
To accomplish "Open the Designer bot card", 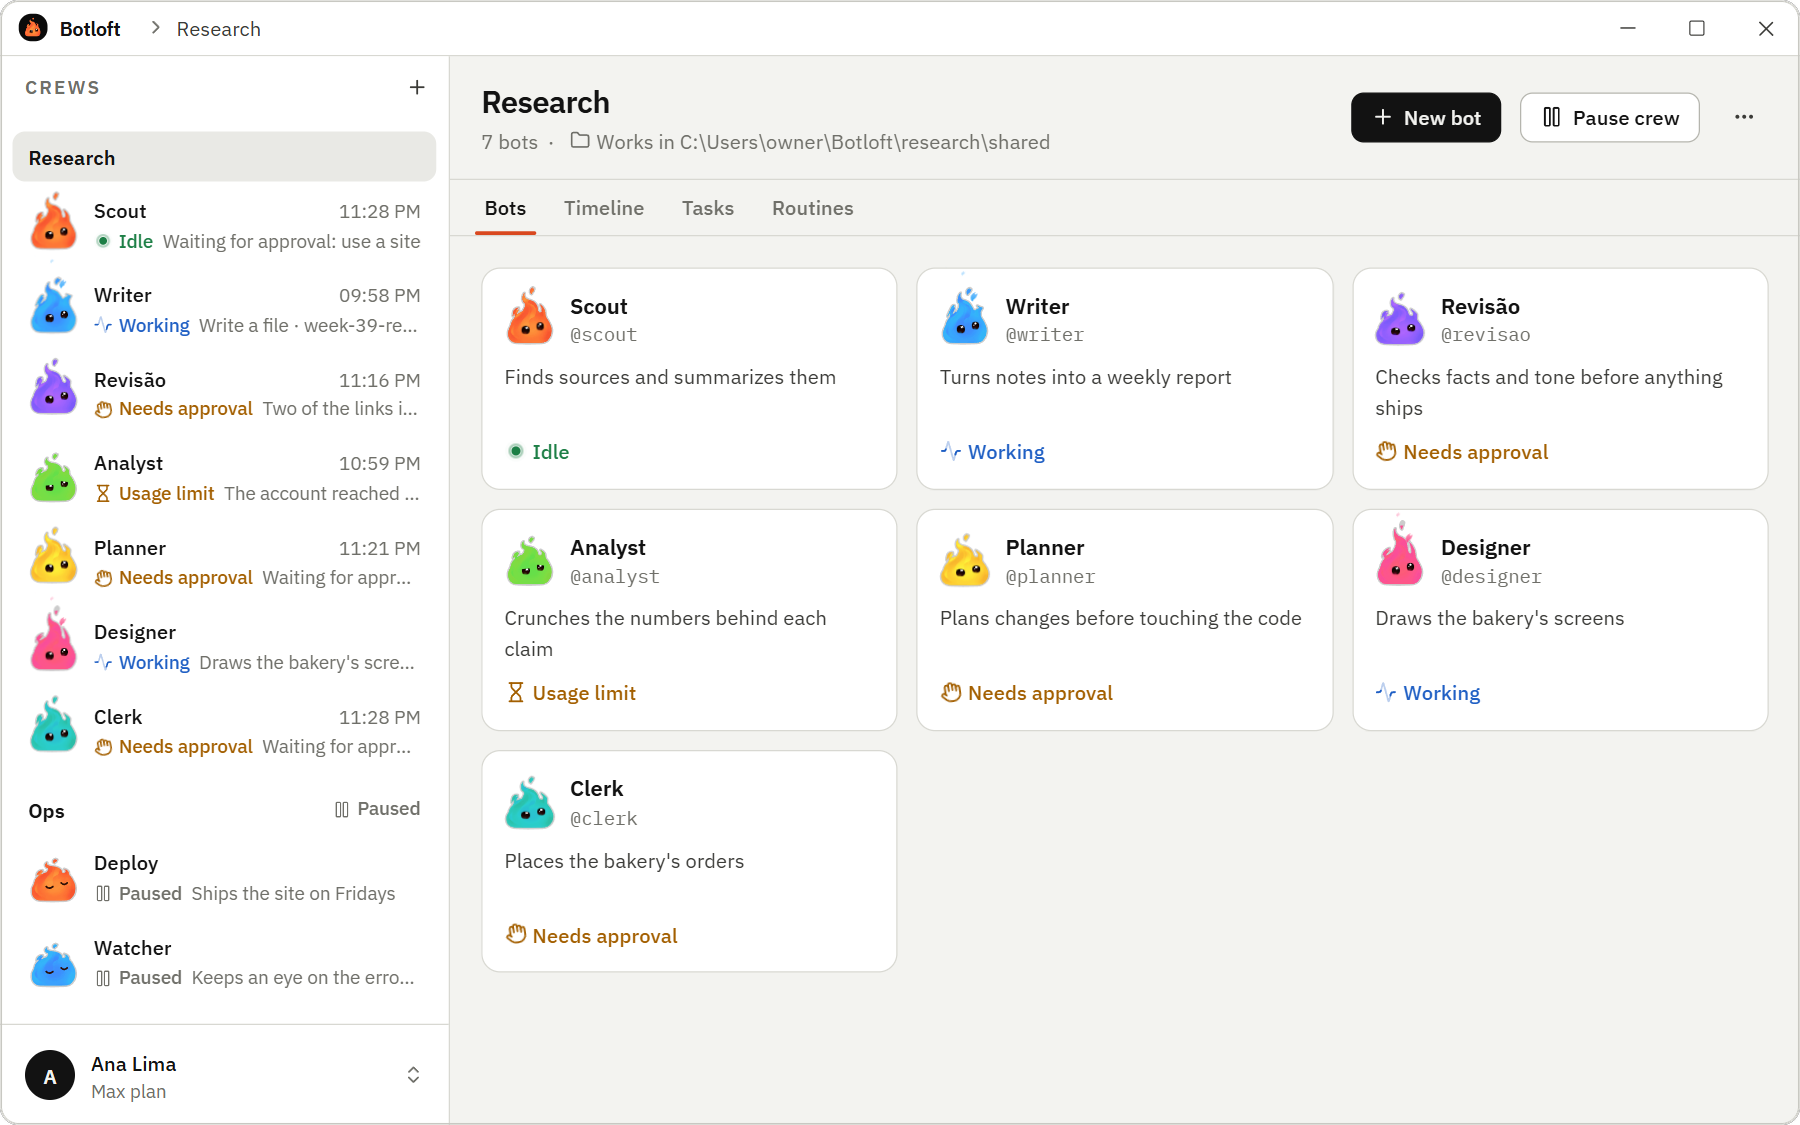I will point(1560,620).
